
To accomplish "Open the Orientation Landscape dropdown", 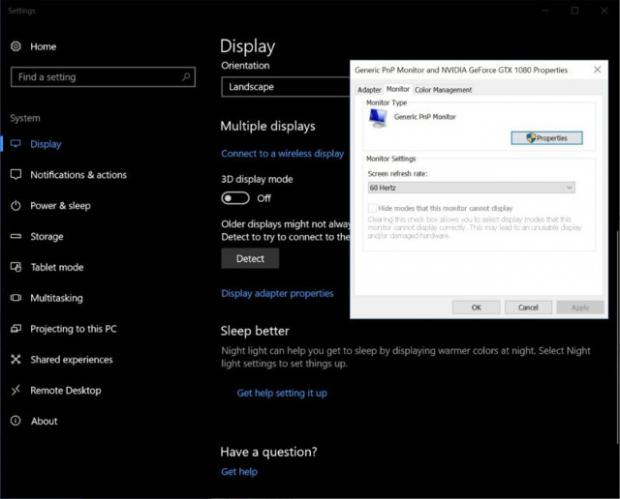I will pos(285,87).
